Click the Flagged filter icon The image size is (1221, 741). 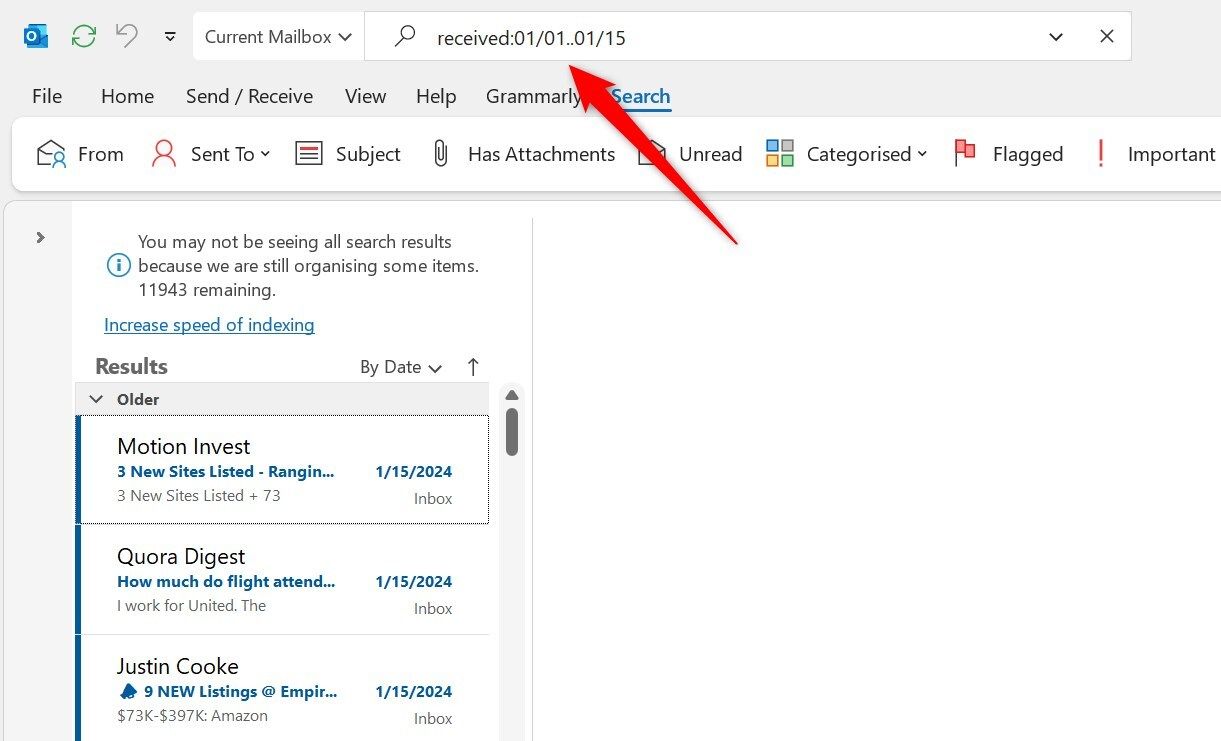[x=964, y=152]
